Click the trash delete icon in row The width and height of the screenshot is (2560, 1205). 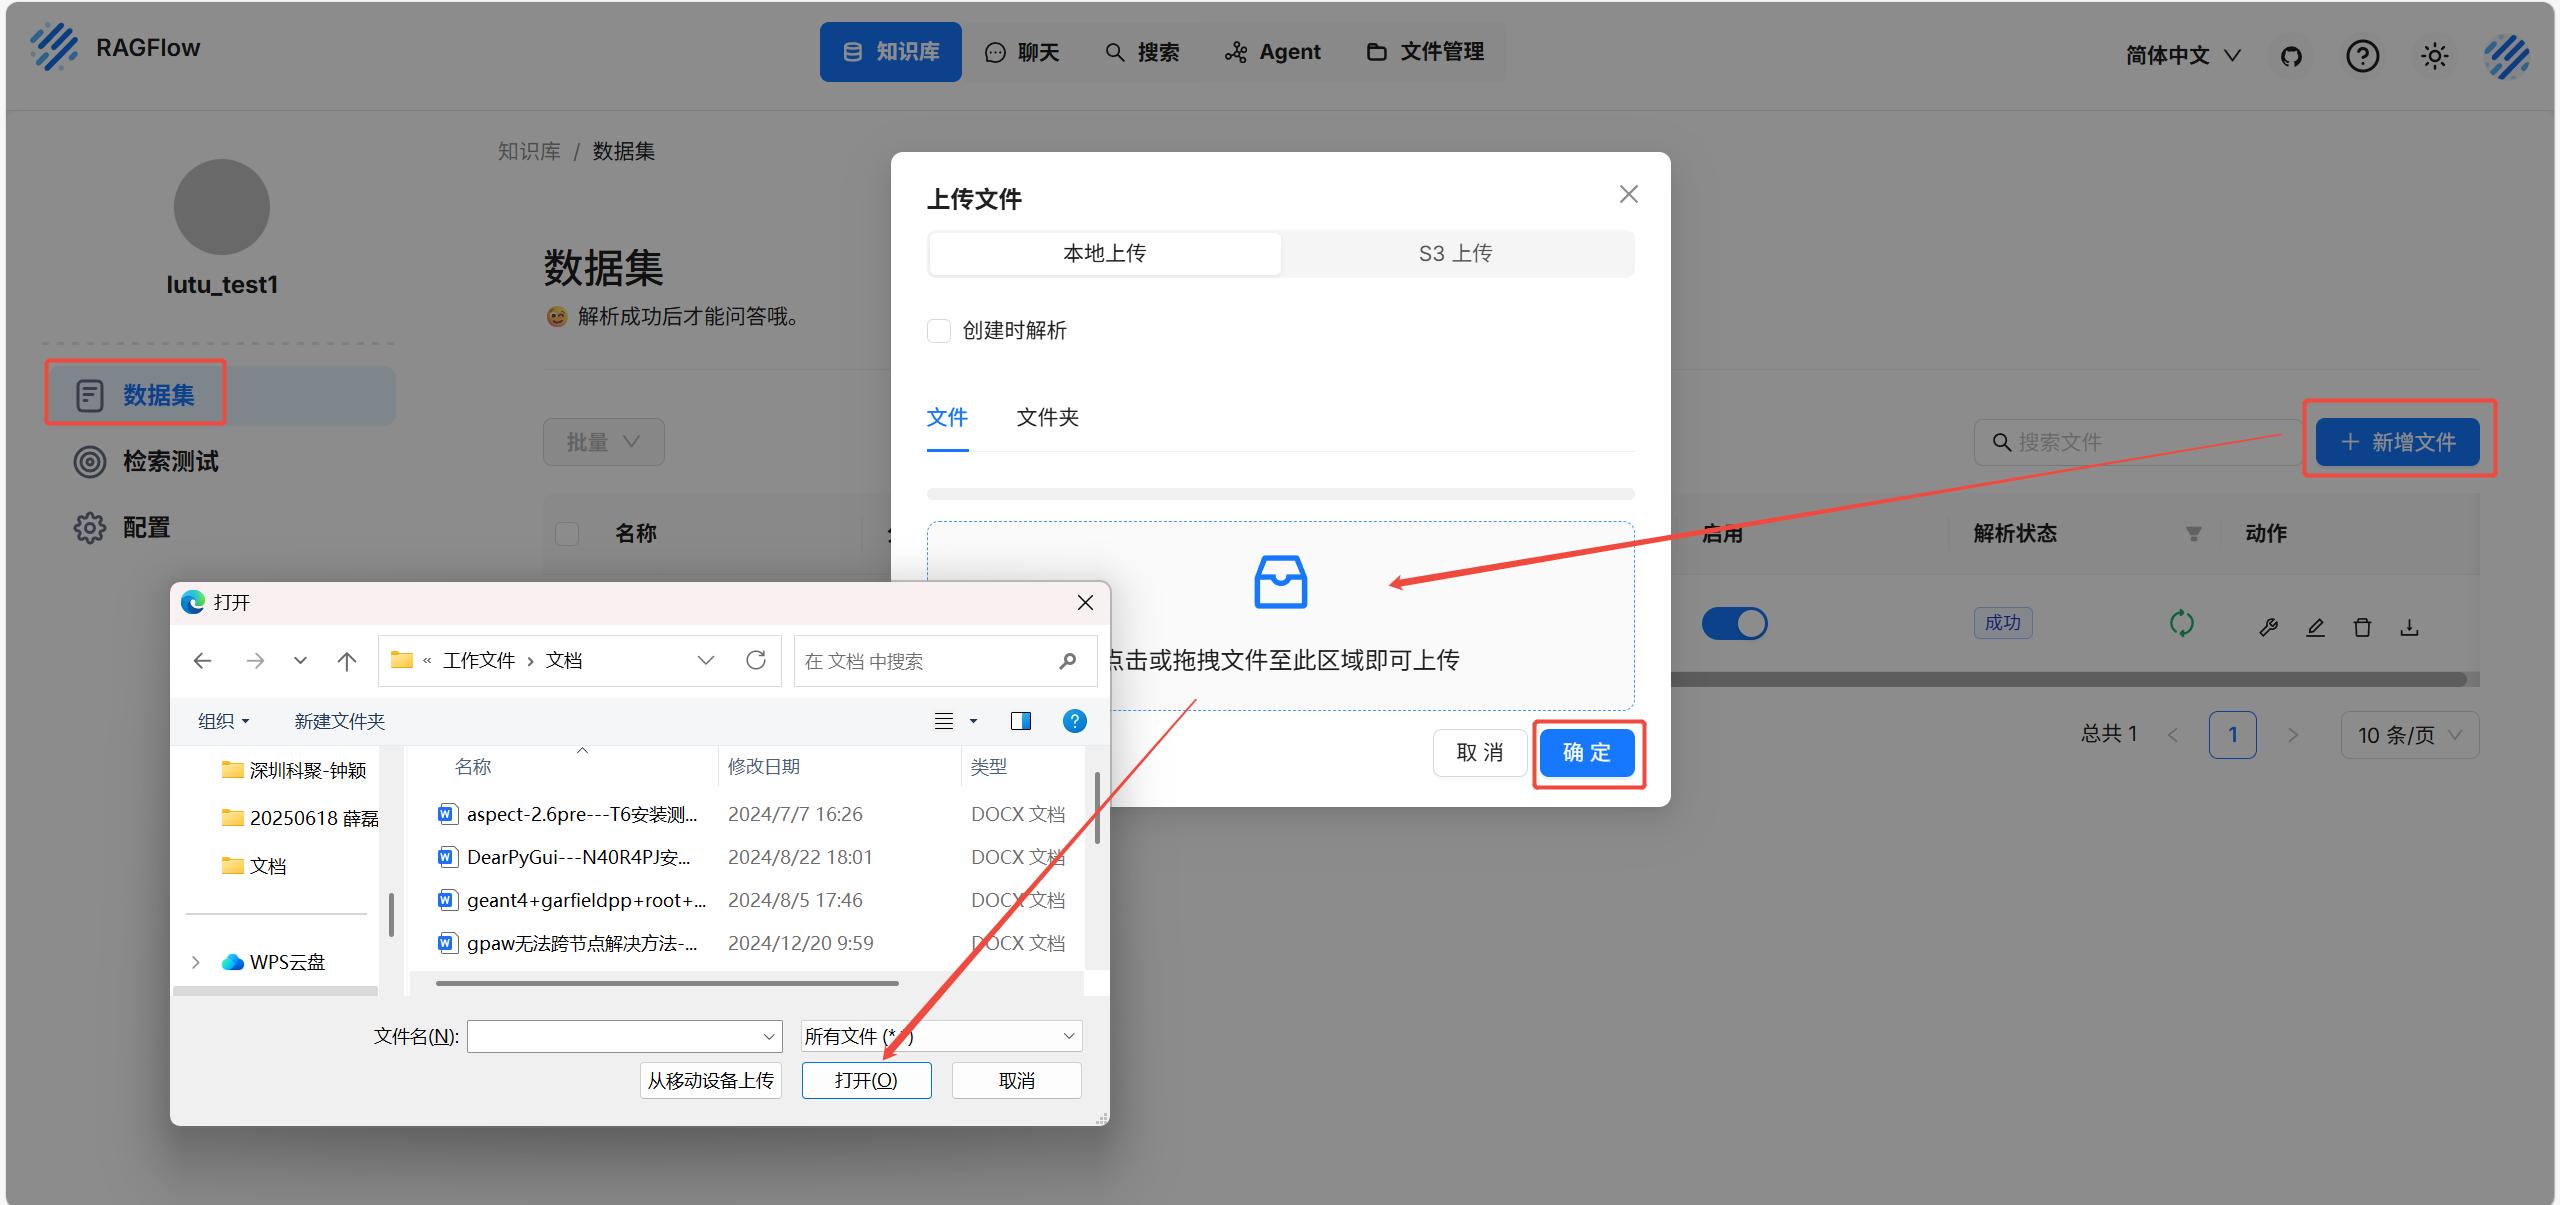tap(2362, 627)
